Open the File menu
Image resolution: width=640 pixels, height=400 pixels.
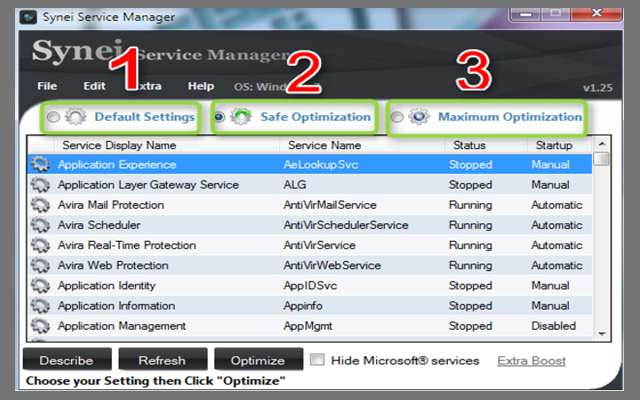(47, 86)
